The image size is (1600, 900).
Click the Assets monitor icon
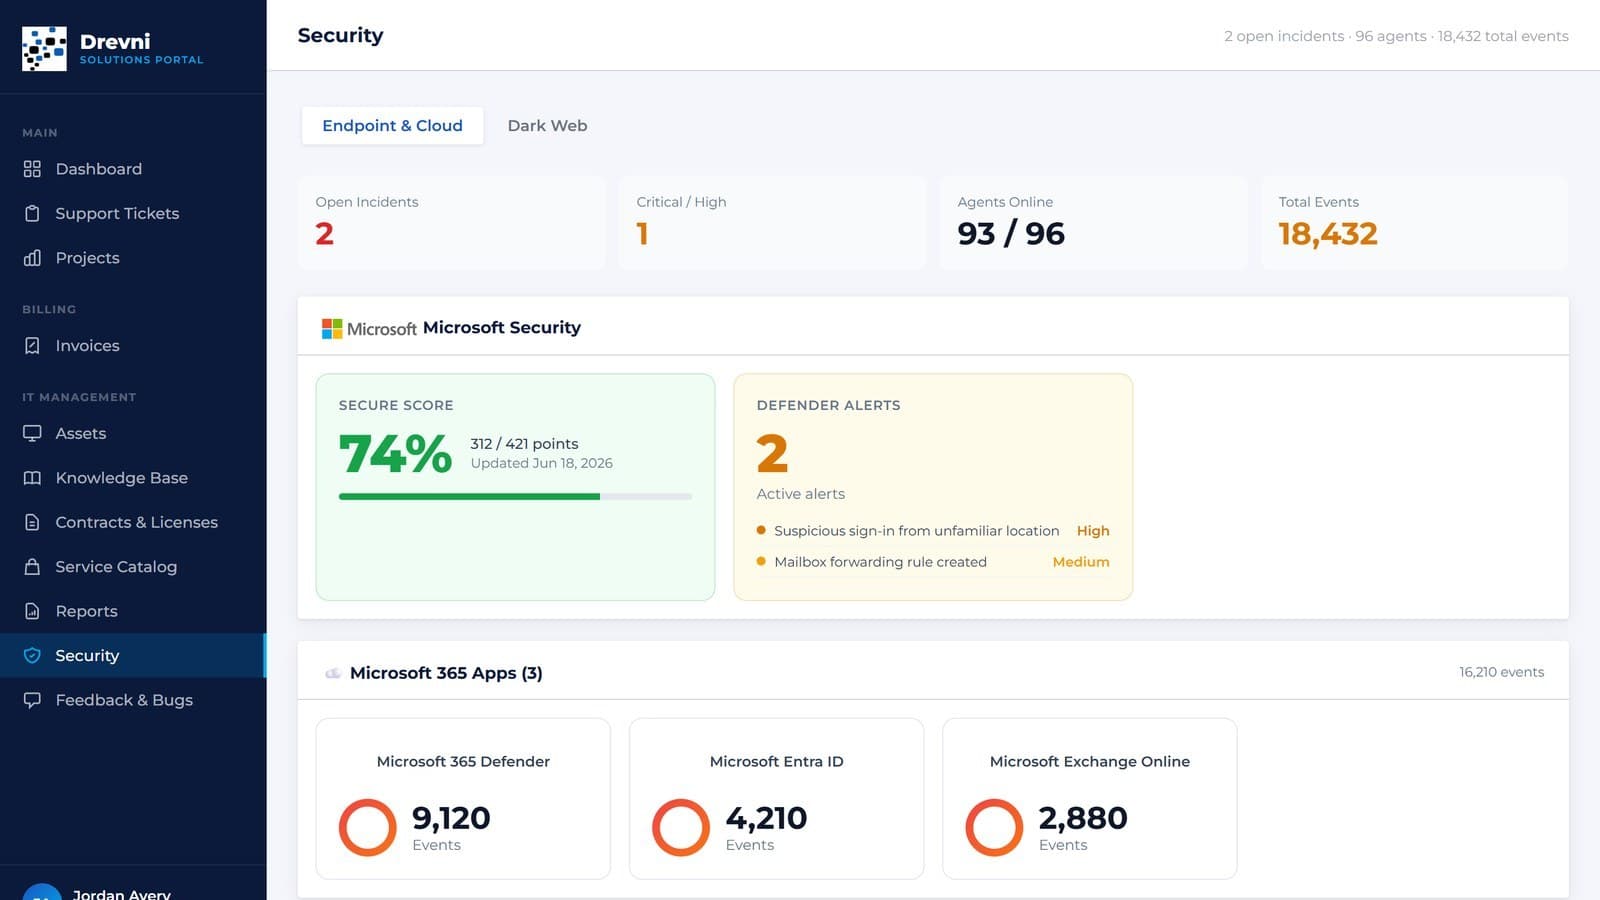click(32, 434)
